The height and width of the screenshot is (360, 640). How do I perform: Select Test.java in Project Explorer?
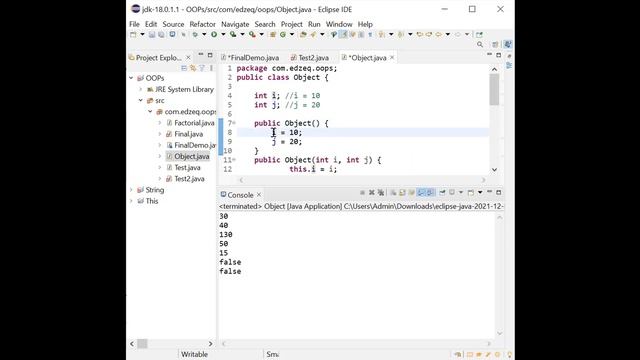pyautogui.click(x=187, y=168)
